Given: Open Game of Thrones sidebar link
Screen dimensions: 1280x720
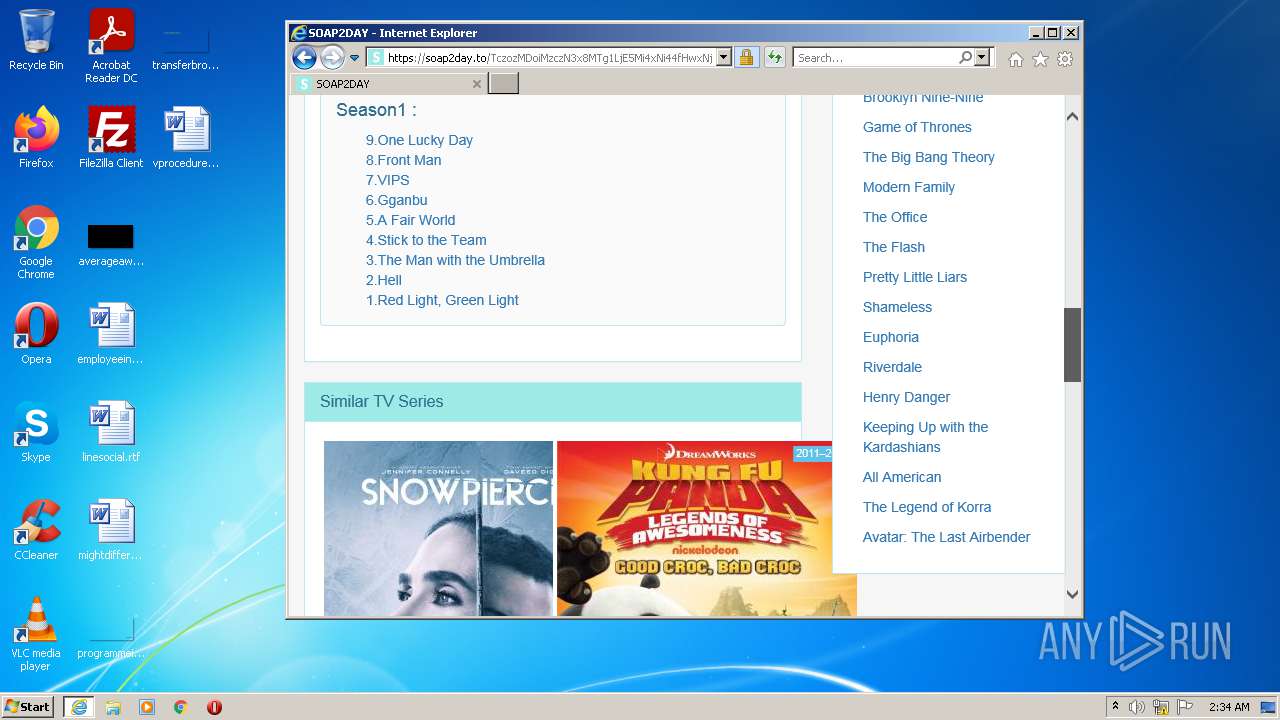Looking at the screenshot, I should point(917,127).
